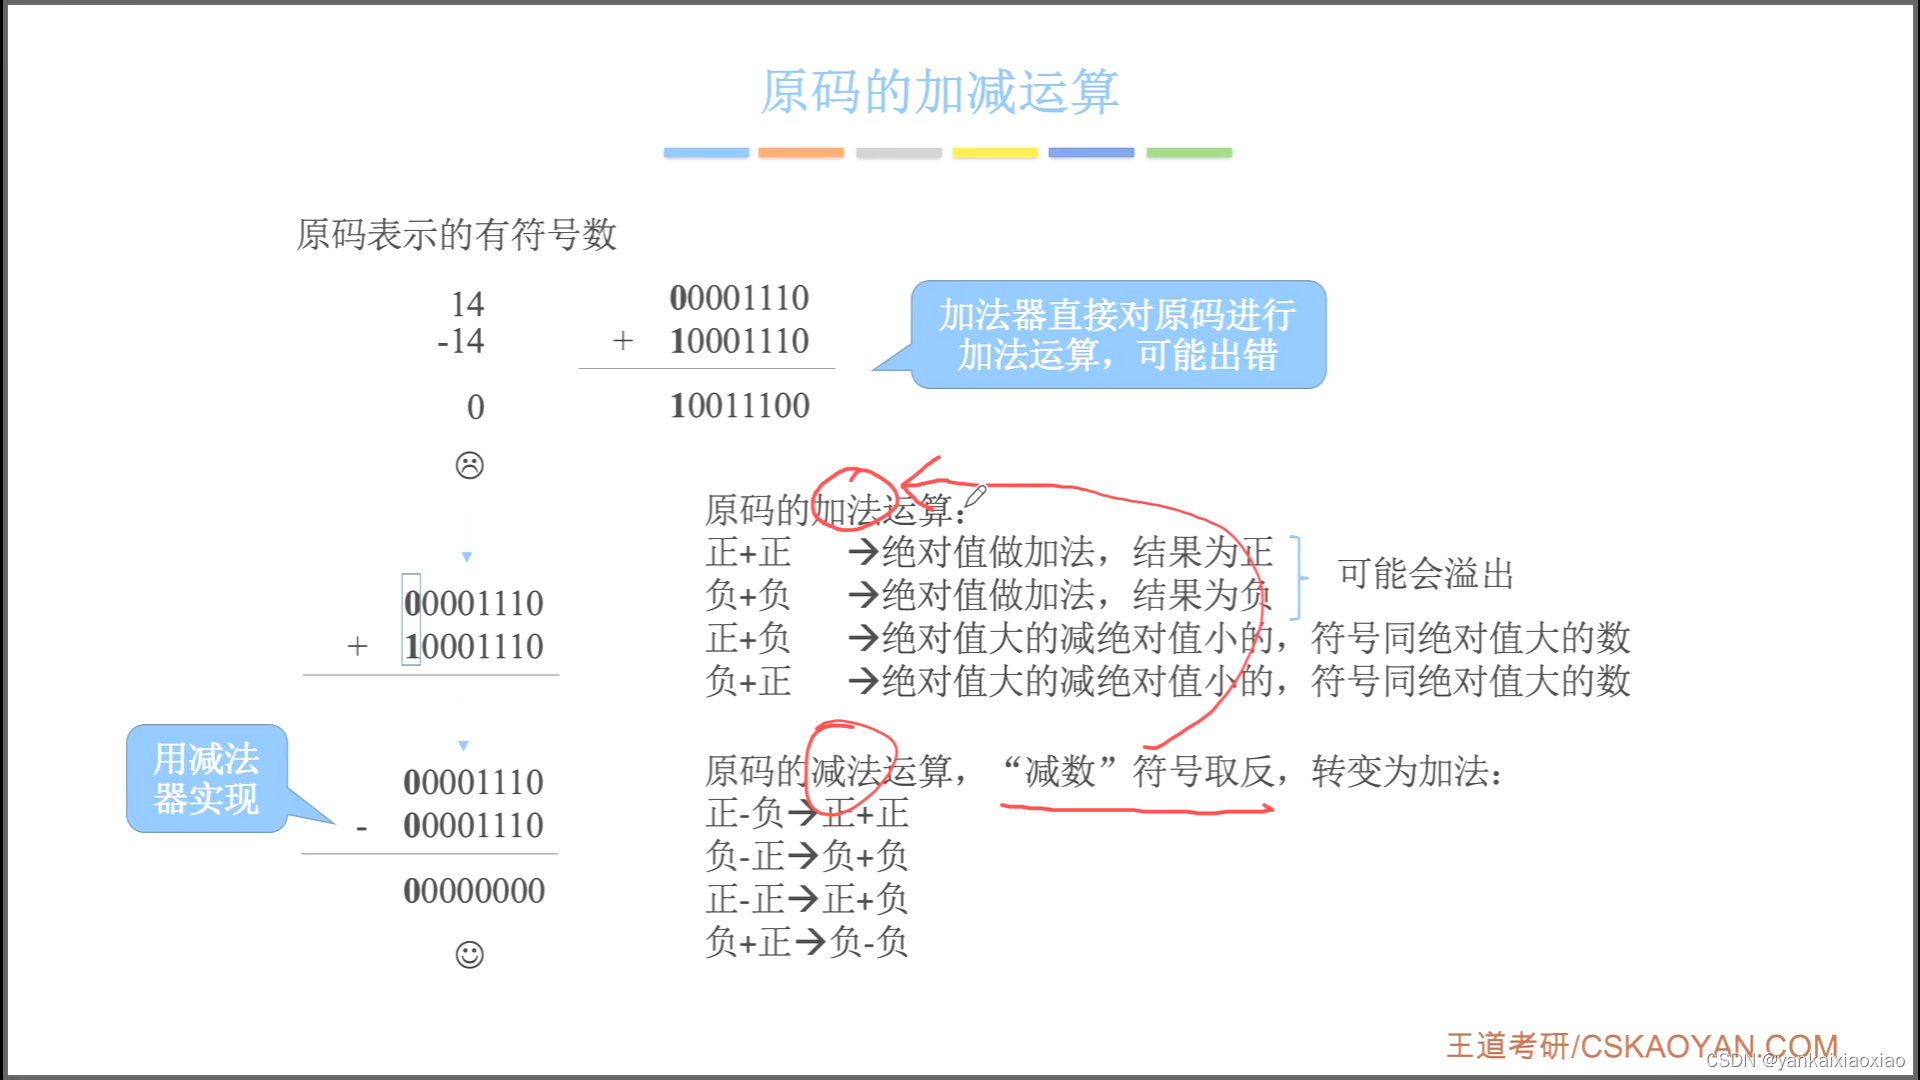The width and height of the screenshot is (1920, 1080).
Task: Select the rule line 正+正 →绝对值做加法，结果为正
Action: pyautogui.click(x=989, y=552)
